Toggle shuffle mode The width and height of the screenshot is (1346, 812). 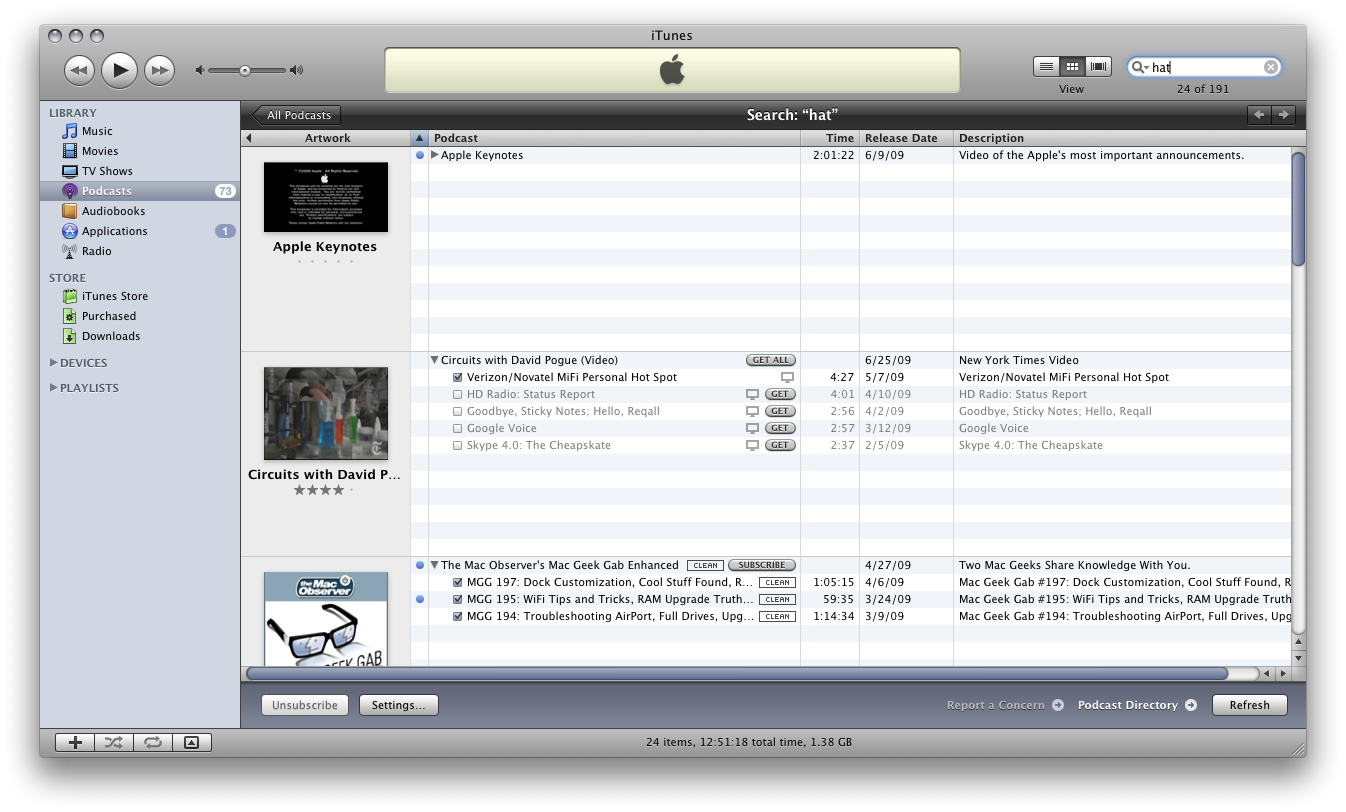point(113,742)
